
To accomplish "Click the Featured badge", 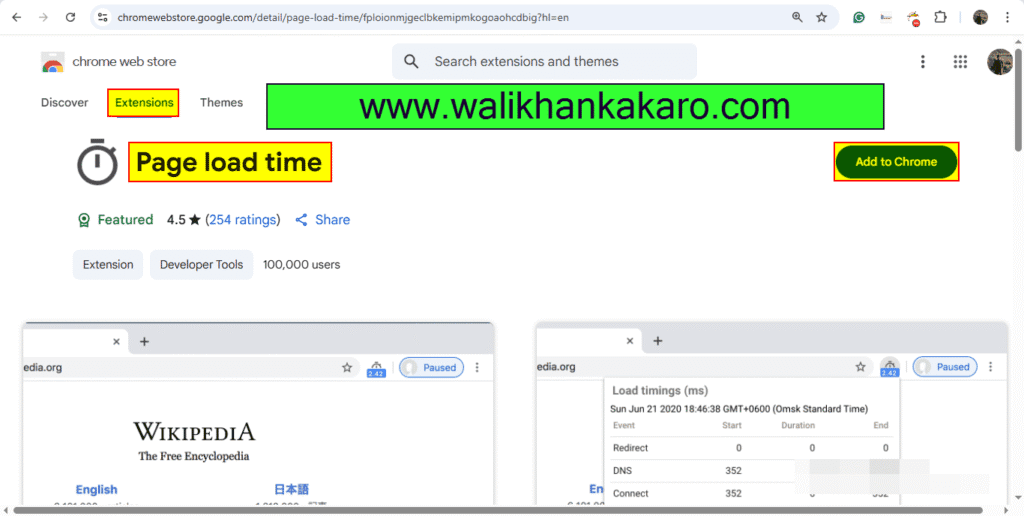I will [x=115, y=220].
